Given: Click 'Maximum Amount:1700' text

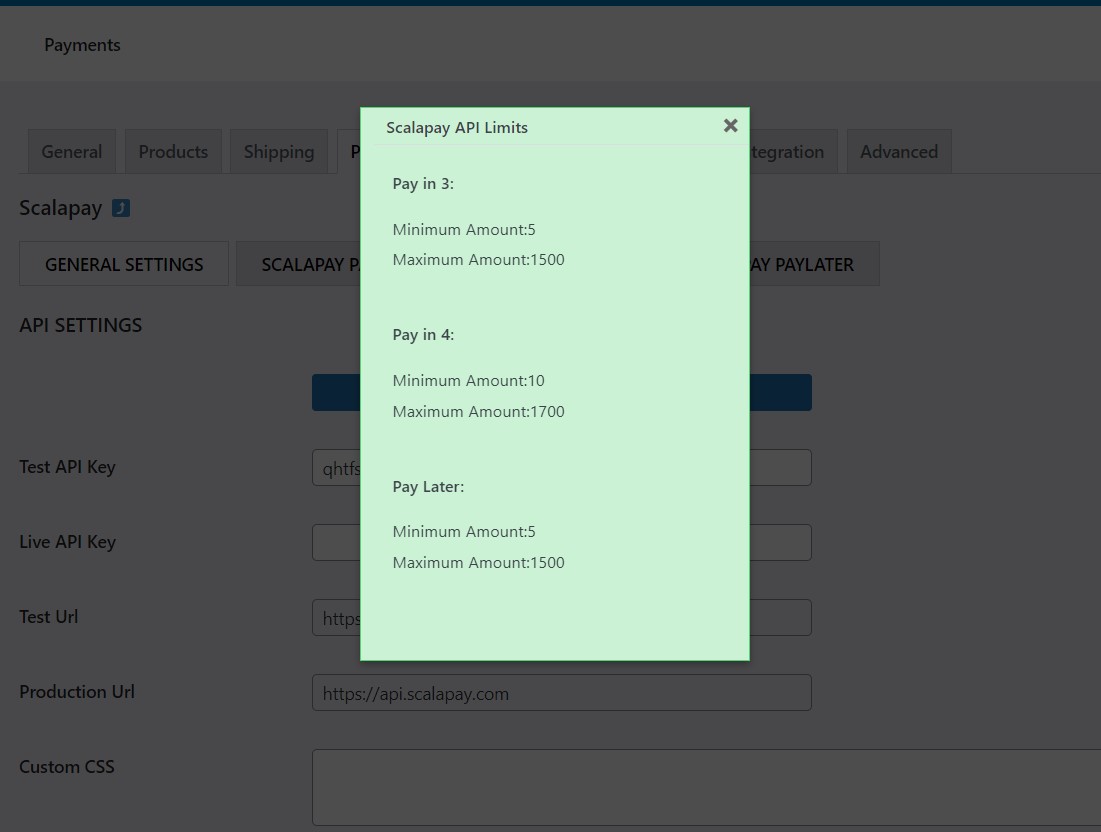Looking at the screenshot, I should pyautogui.click(x=478, y=411).
